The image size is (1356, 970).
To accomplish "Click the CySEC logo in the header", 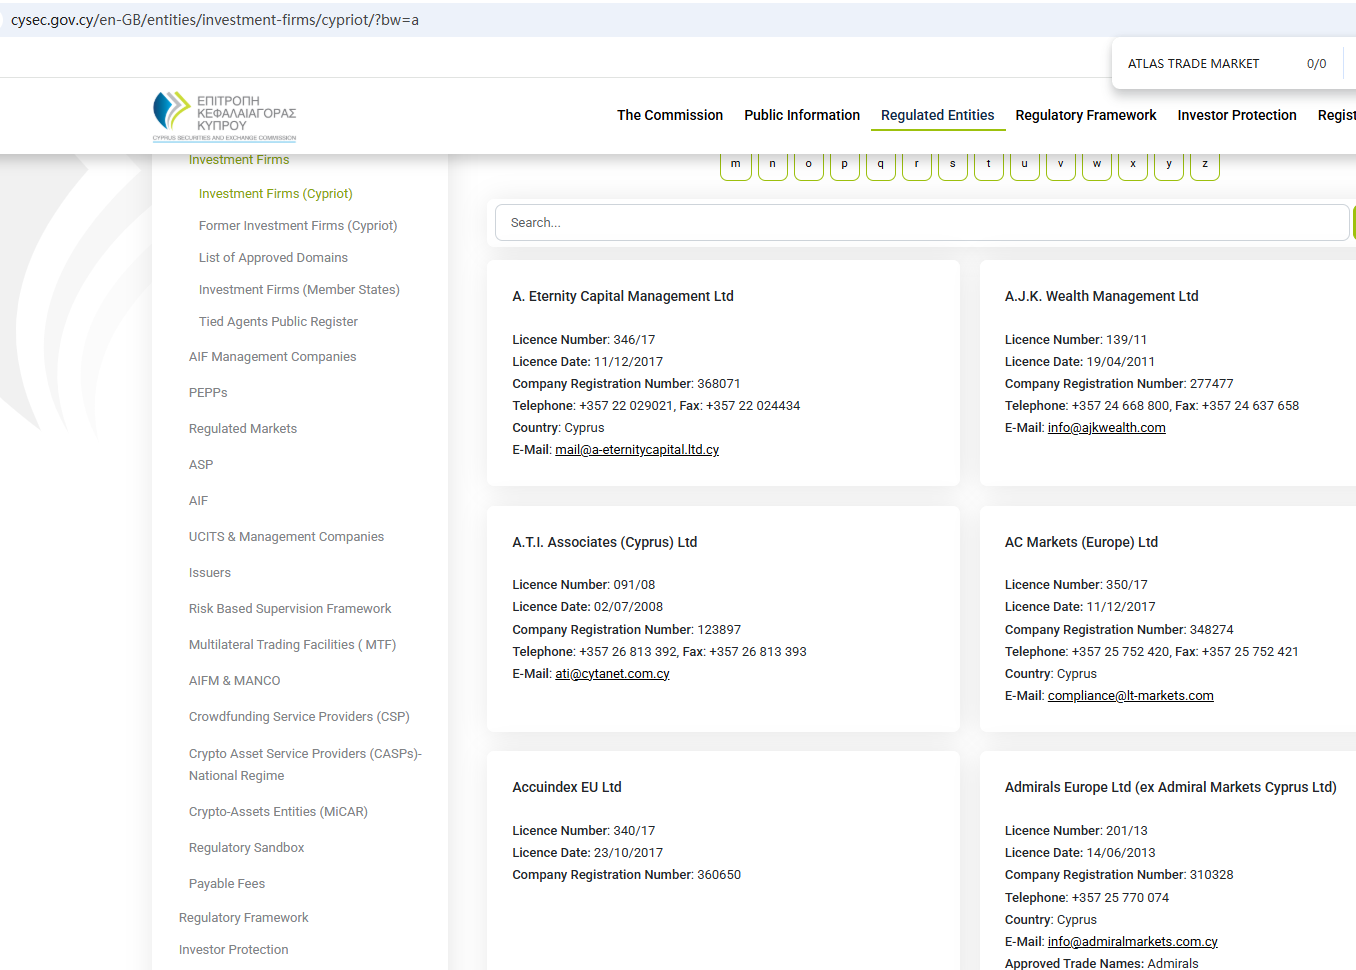I will click(224, 116).
